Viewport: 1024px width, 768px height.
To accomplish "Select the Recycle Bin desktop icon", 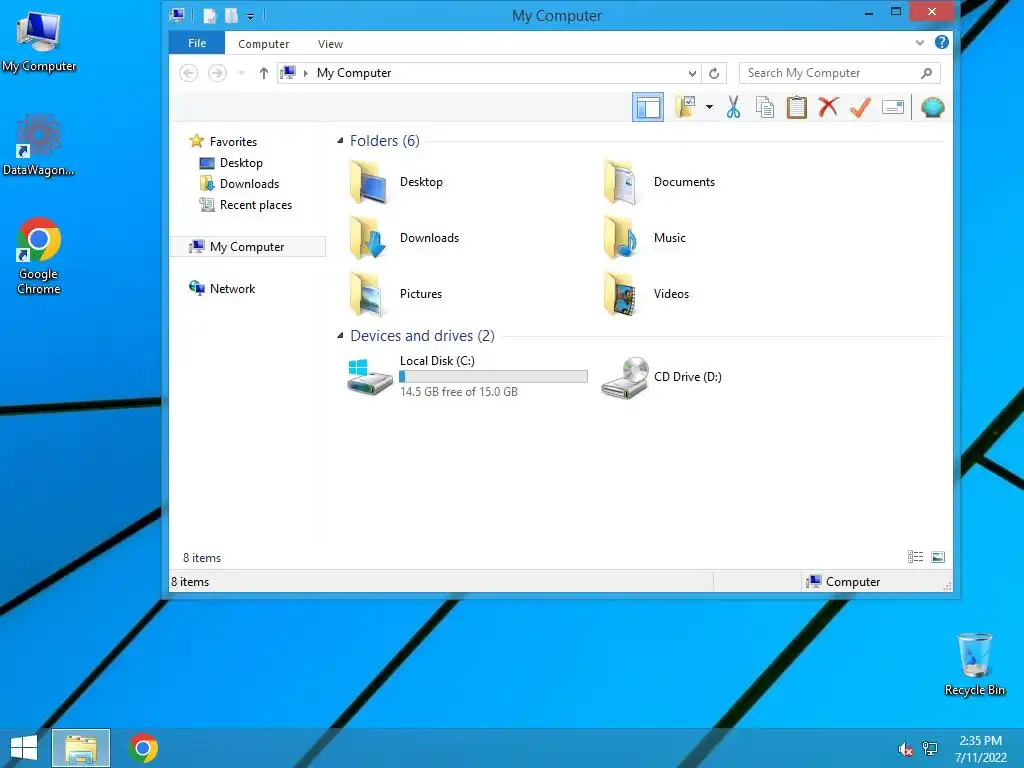I will pyautogui.click(x=974, y=664).
